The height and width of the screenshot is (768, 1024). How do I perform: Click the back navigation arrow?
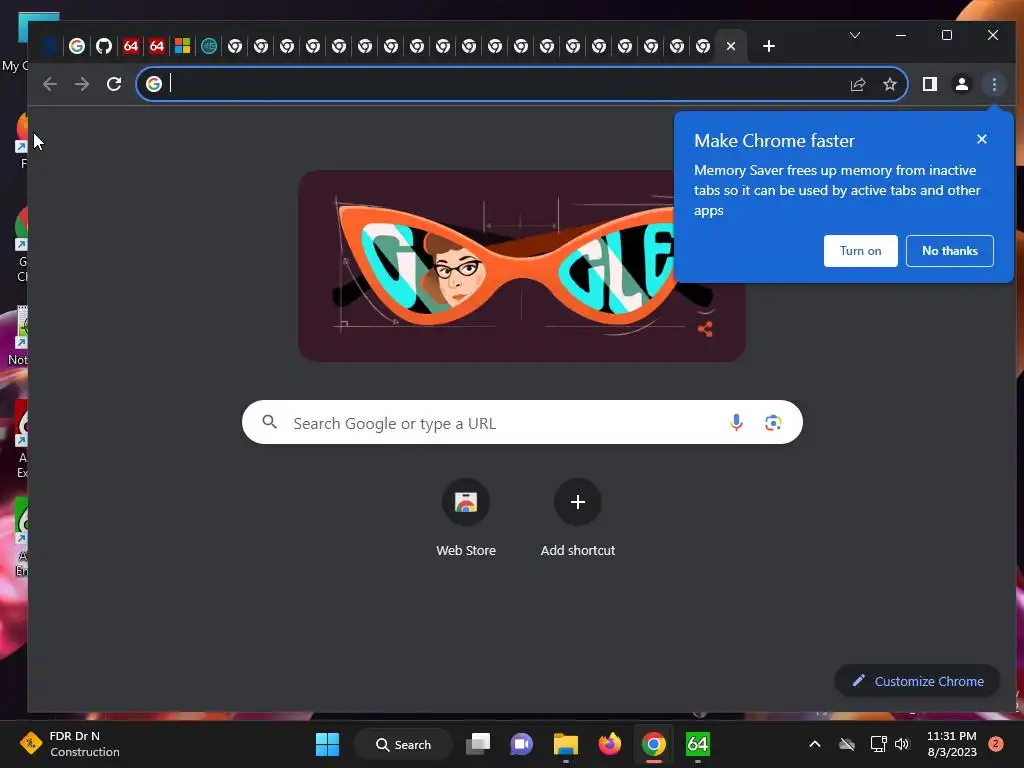point(50,84)
